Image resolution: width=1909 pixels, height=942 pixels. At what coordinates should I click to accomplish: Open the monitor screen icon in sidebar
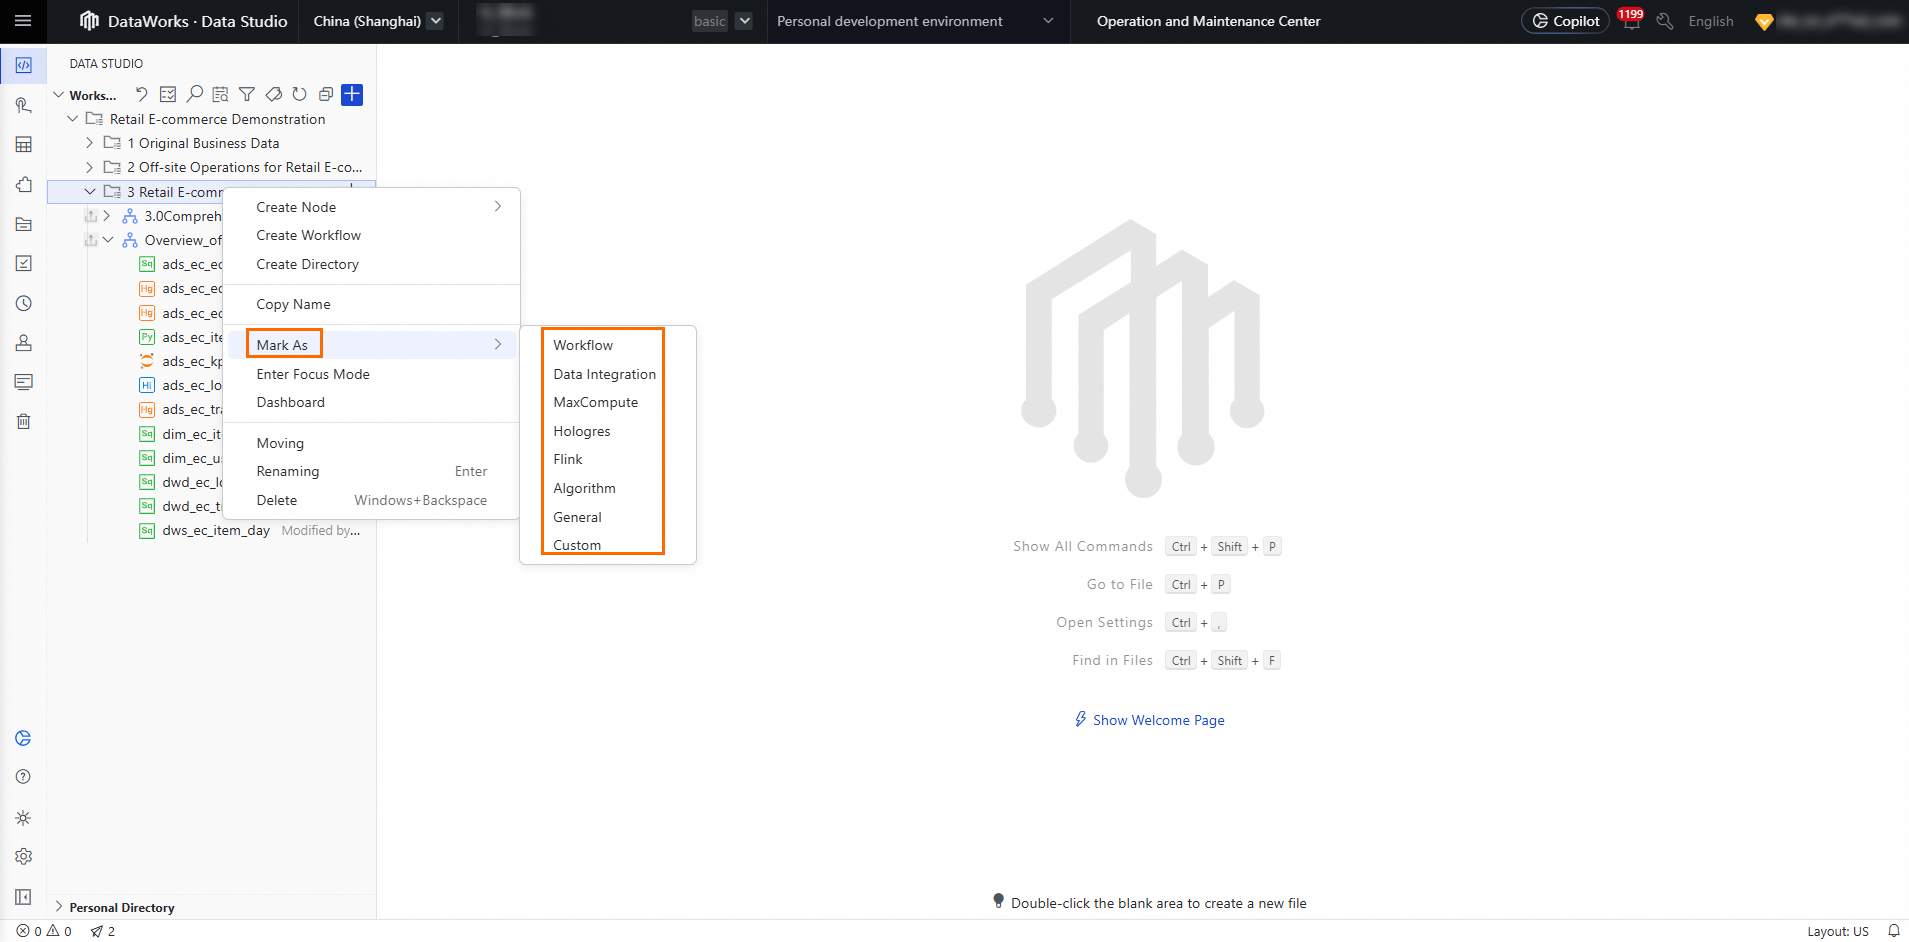(x=24, y=382)
